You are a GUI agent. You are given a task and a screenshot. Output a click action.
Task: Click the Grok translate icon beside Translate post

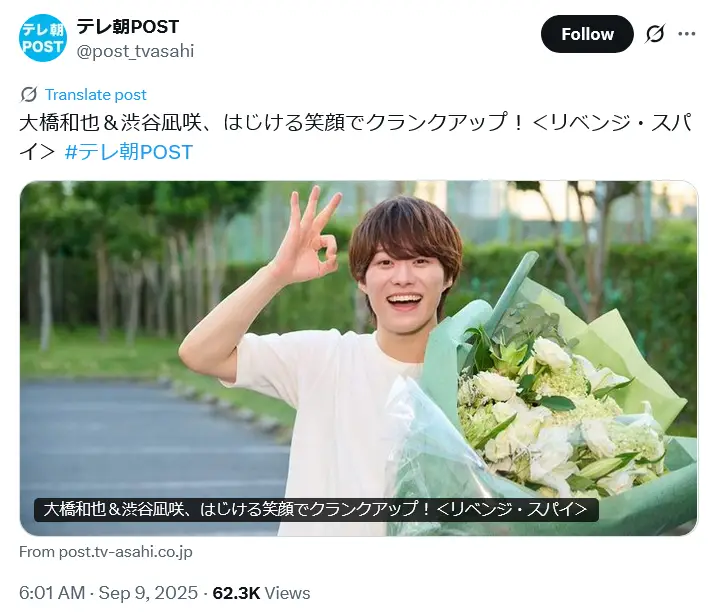point(29,95)
